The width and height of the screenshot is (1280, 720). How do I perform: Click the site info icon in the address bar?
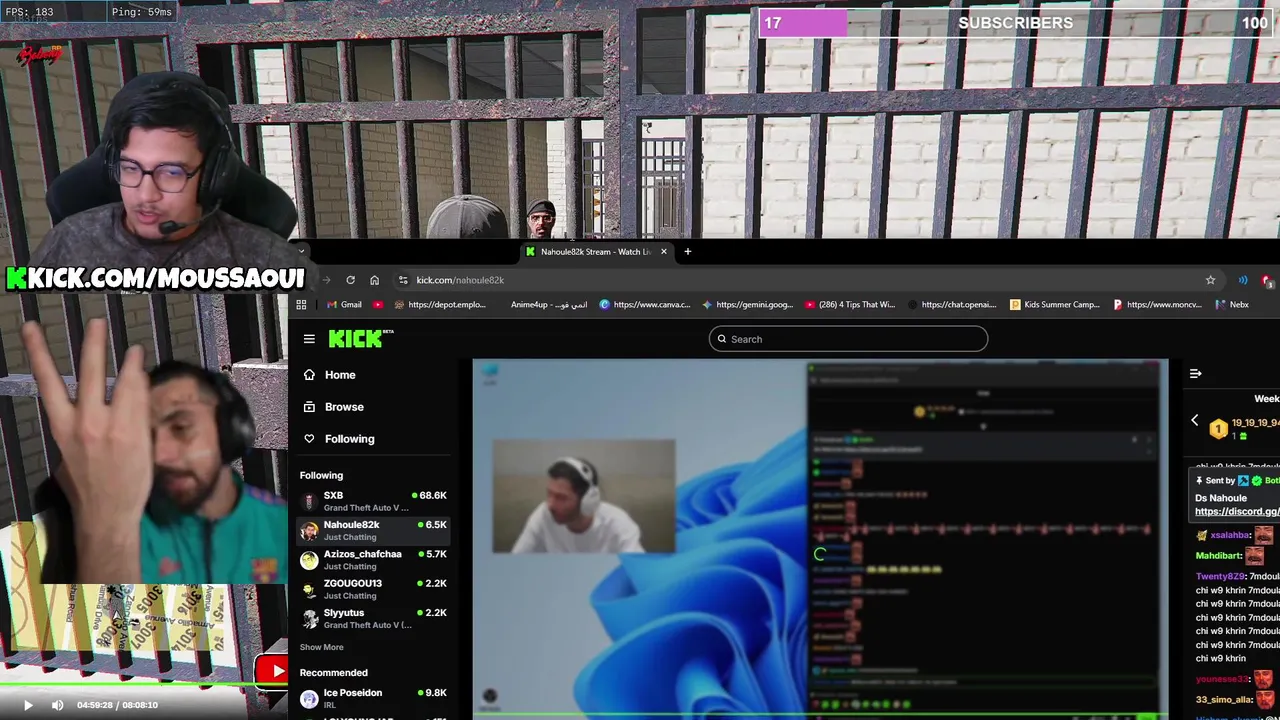click(x=402, y=280)
